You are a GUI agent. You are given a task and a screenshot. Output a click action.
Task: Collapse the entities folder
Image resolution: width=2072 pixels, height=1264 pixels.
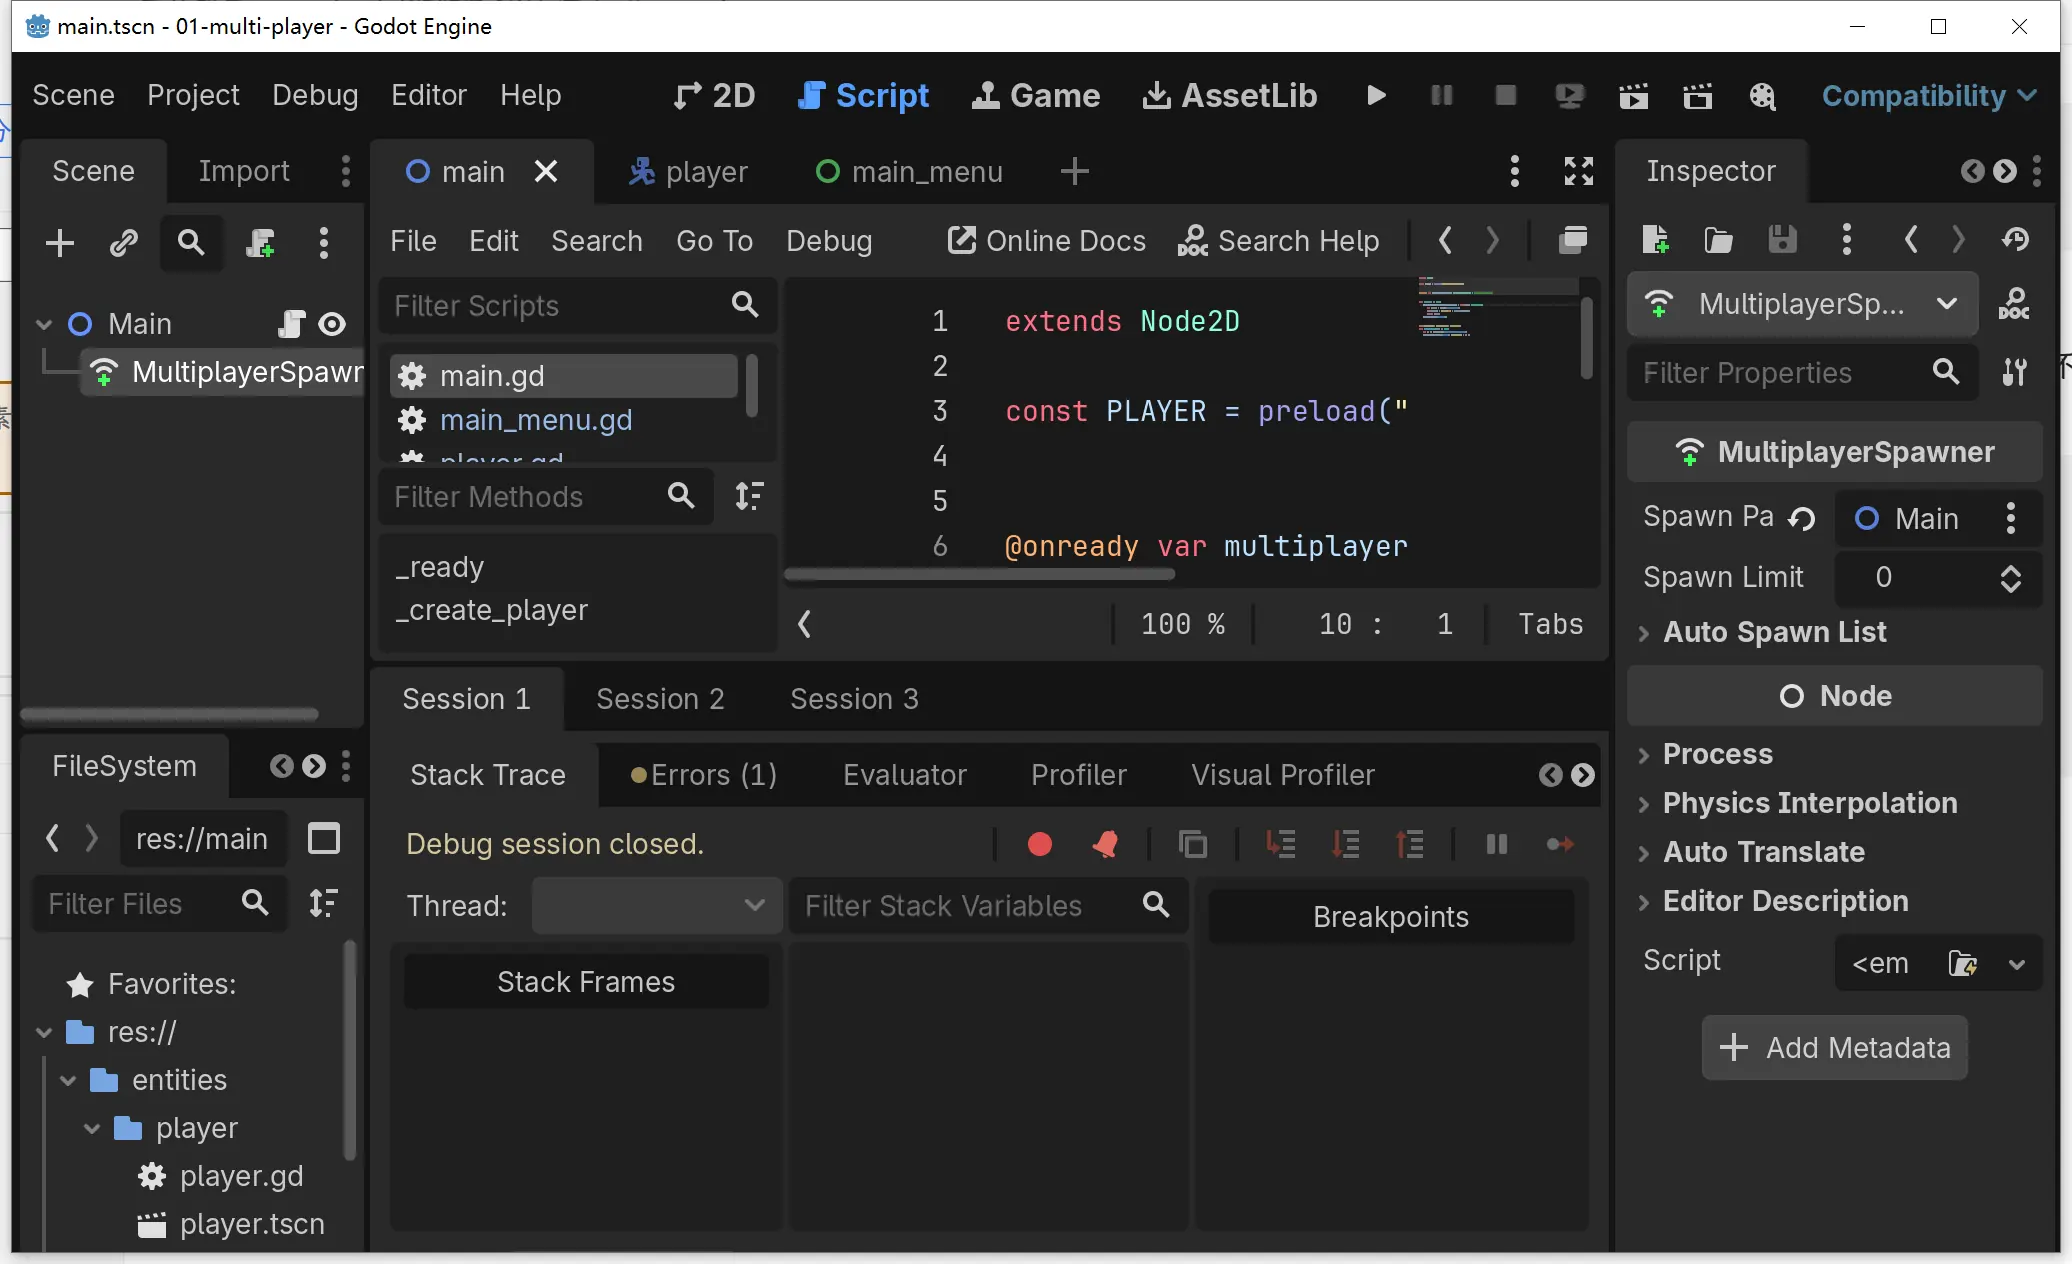[x=68, y=1080]
